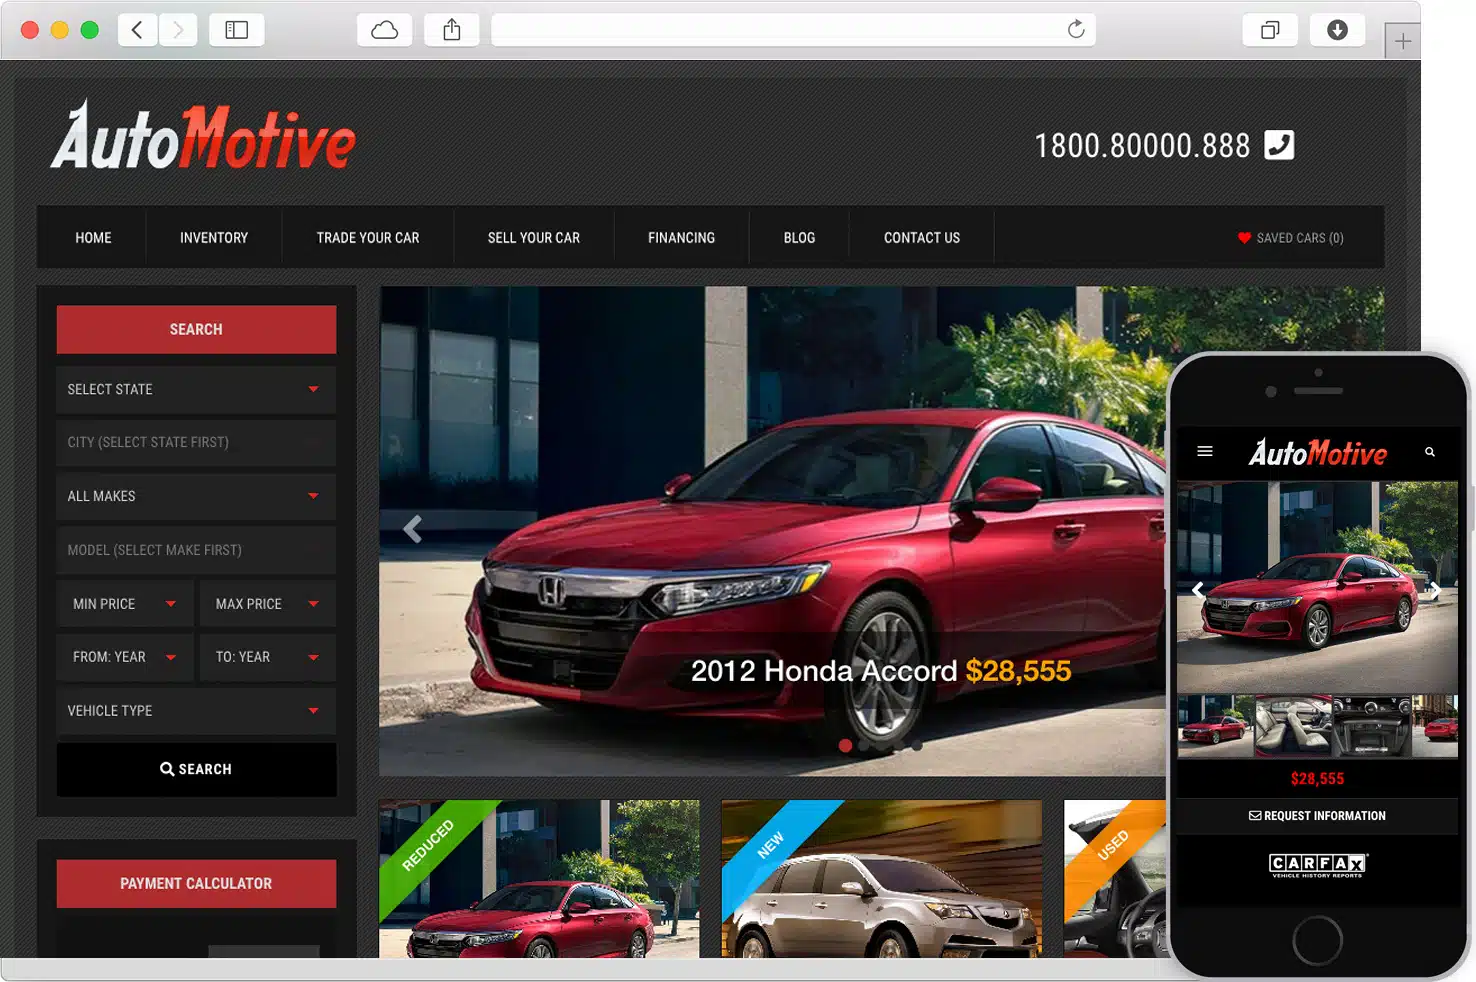Click the City (Select State First) field

[196, 442]
